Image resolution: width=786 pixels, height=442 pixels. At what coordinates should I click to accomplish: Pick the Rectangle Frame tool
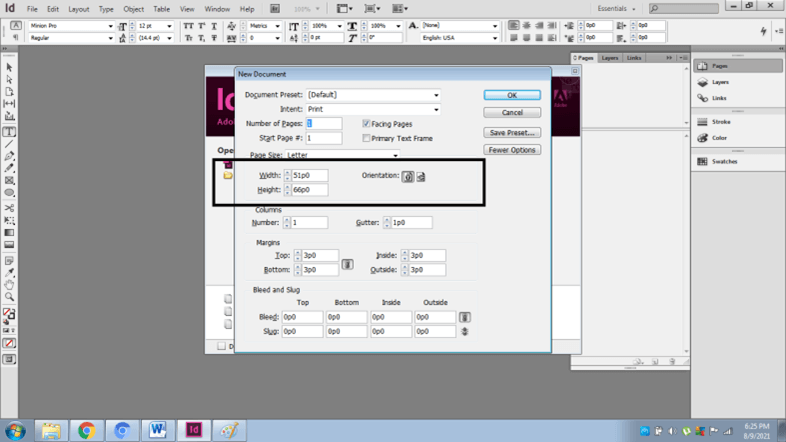pyautogui.click(x=9, y=180)
